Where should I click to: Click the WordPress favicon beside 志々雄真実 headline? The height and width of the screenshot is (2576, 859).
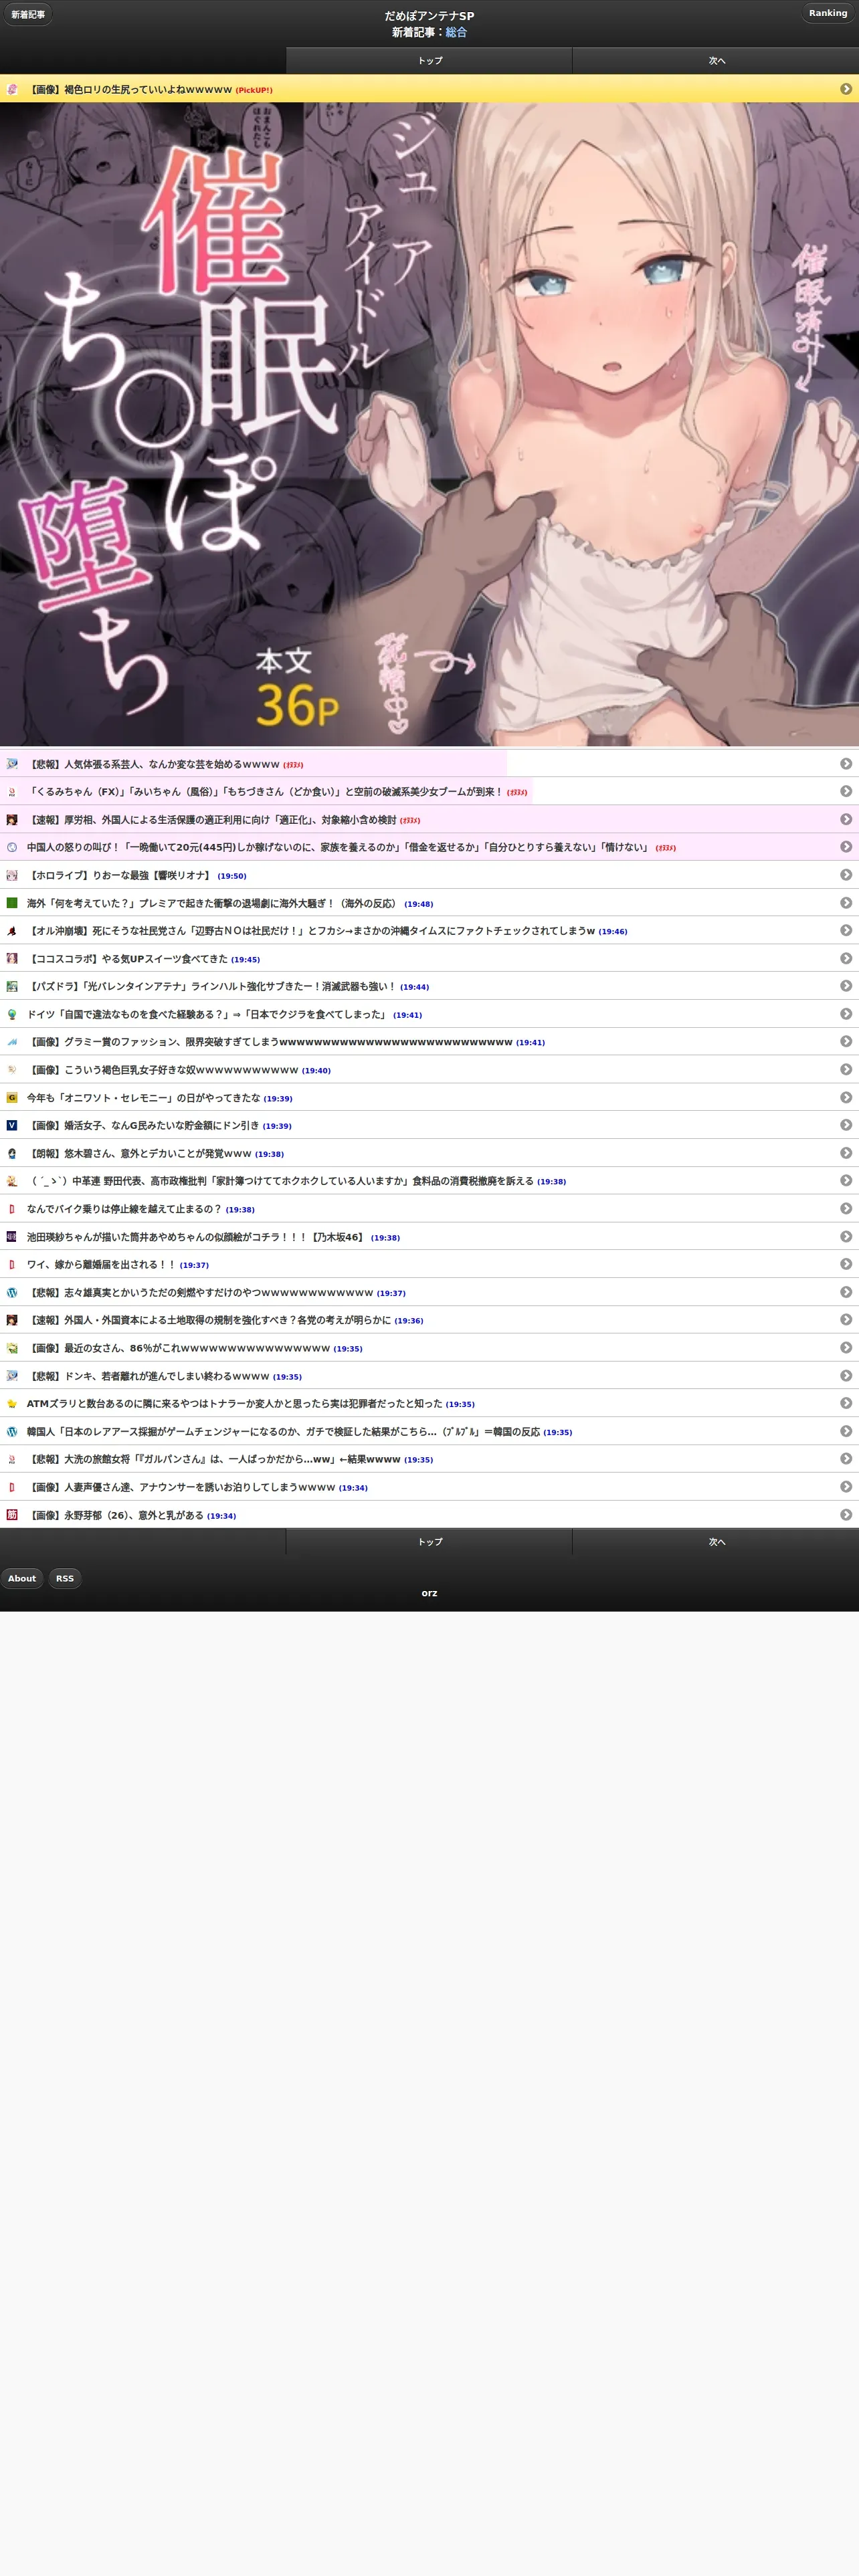[12, 1293]
